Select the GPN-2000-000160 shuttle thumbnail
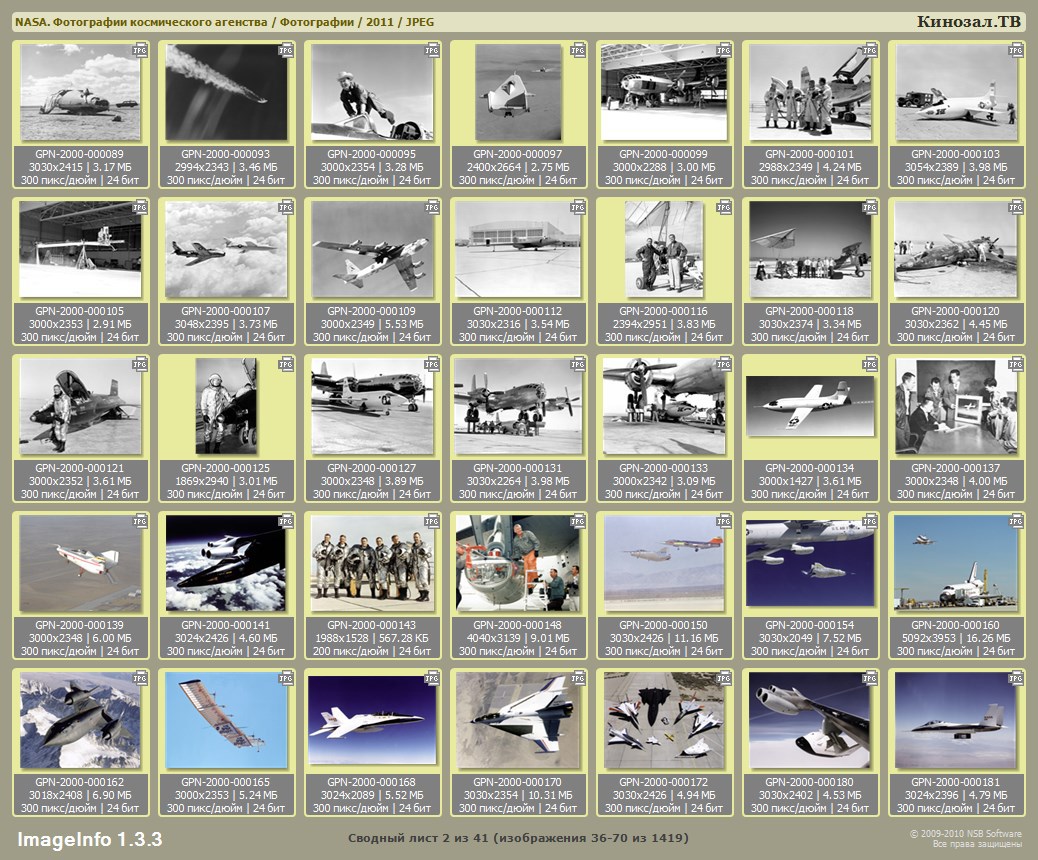The height and width of the screenshot is (860, 1038). 953,562
